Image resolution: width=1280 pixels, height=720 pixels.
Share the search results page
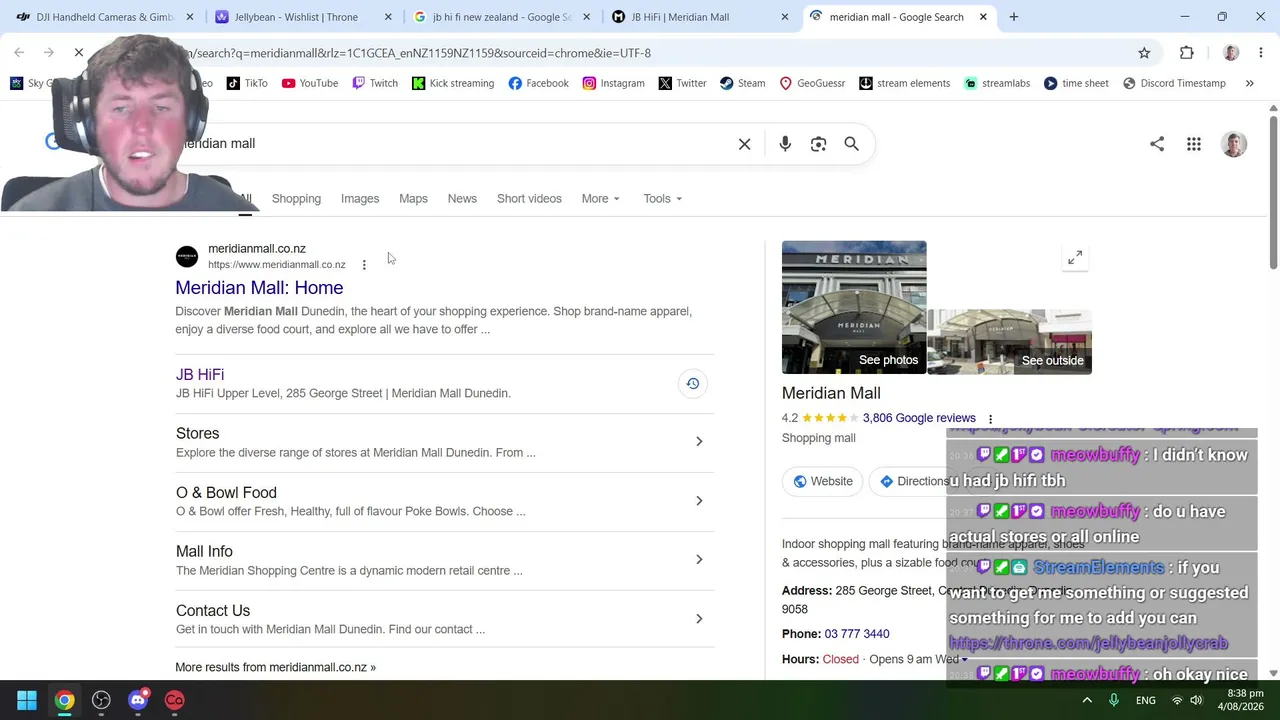pos(1157,144)
